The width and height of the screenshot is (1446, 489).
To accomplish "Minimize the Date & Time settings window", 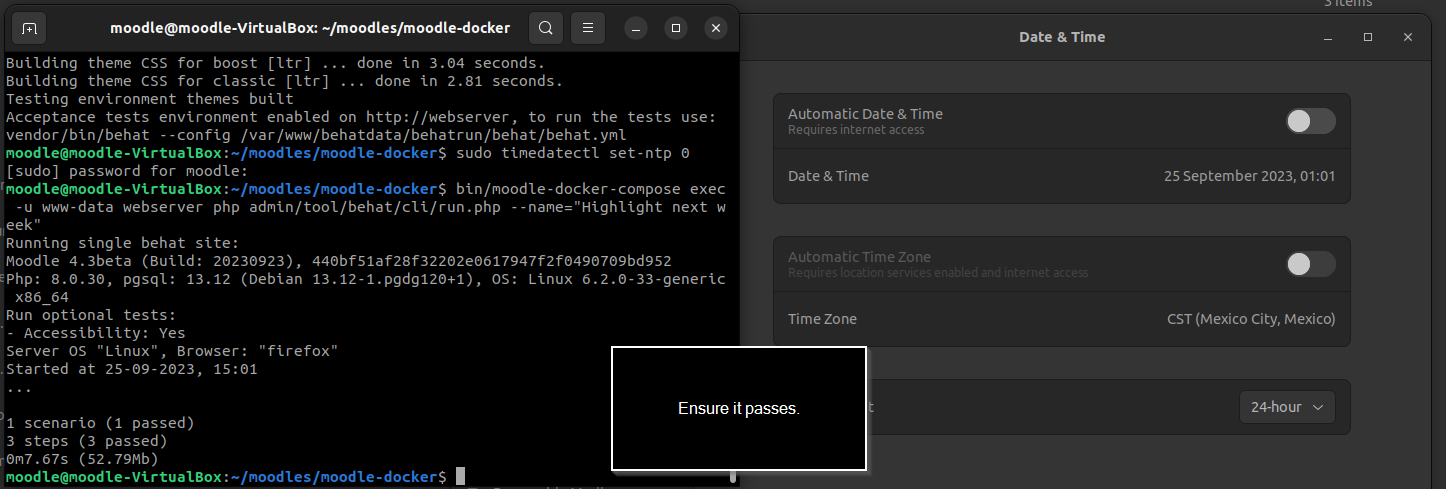I will (1328, 37).
